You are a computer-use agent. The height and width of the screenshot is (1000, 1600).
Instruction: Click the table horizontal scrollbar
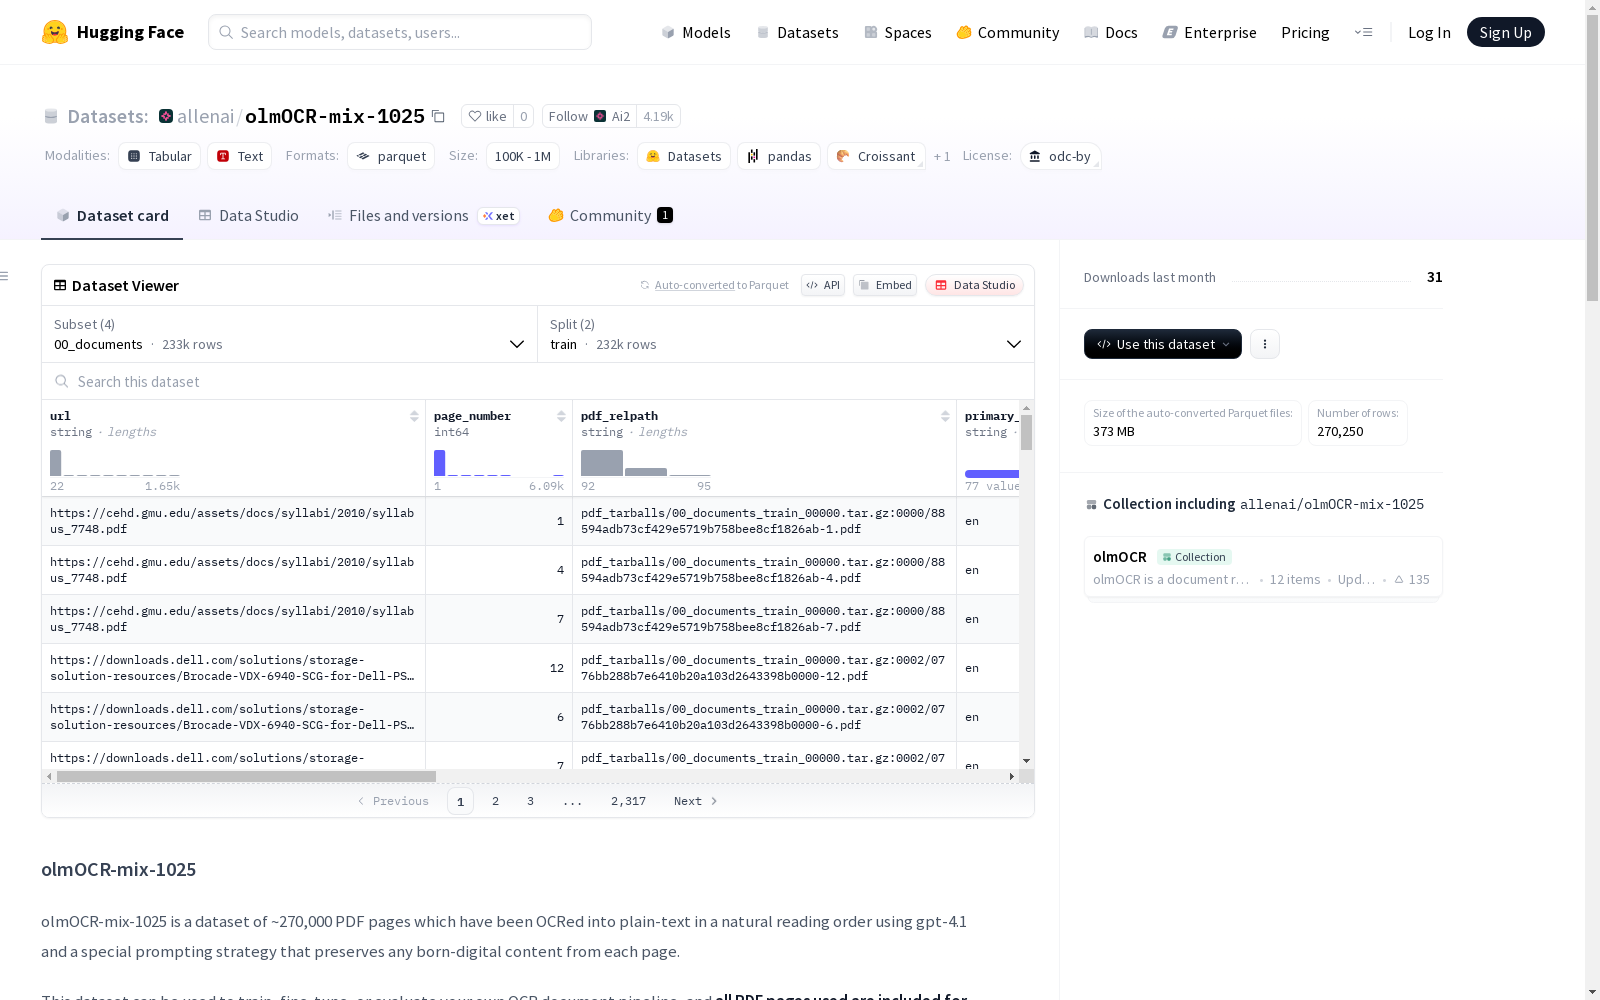[x=246, y=776]
